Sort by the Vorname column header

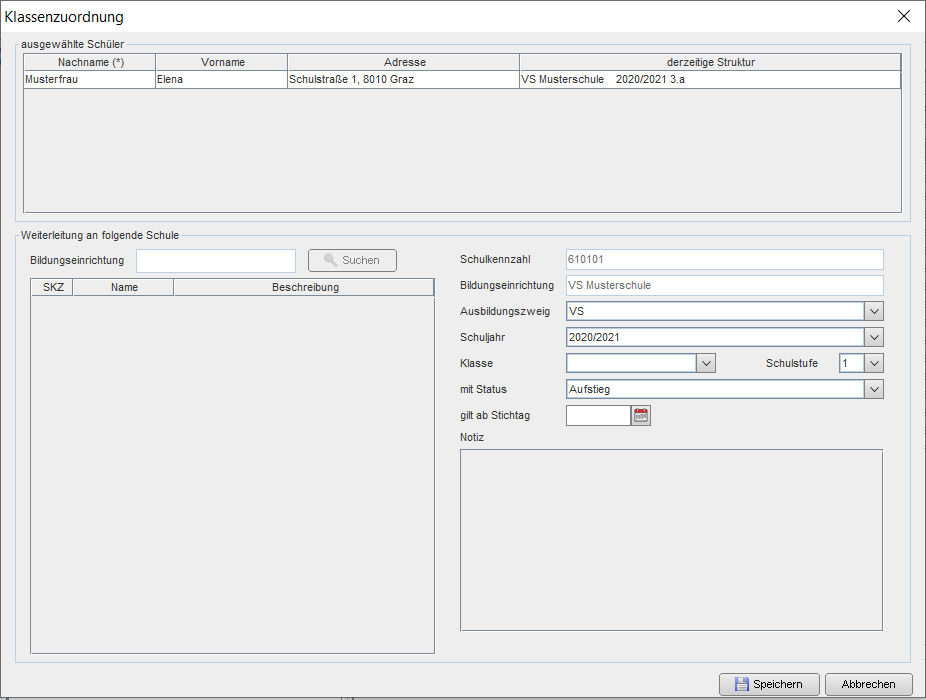(x=222, y=62)
